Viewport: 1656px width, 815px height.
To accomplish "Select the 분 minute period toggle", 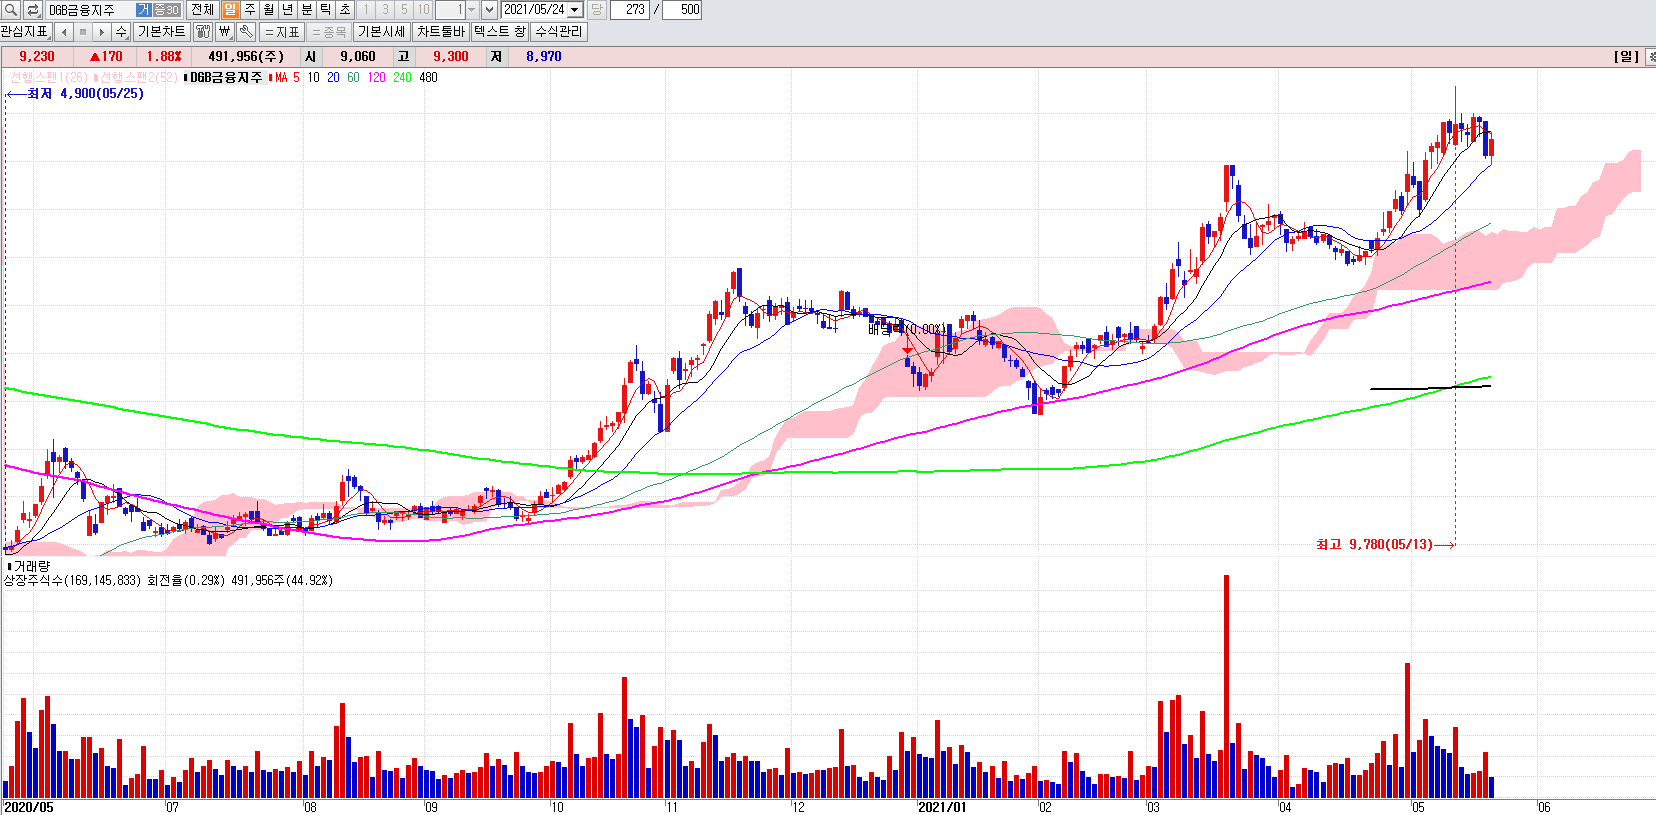I will (307, 9).
